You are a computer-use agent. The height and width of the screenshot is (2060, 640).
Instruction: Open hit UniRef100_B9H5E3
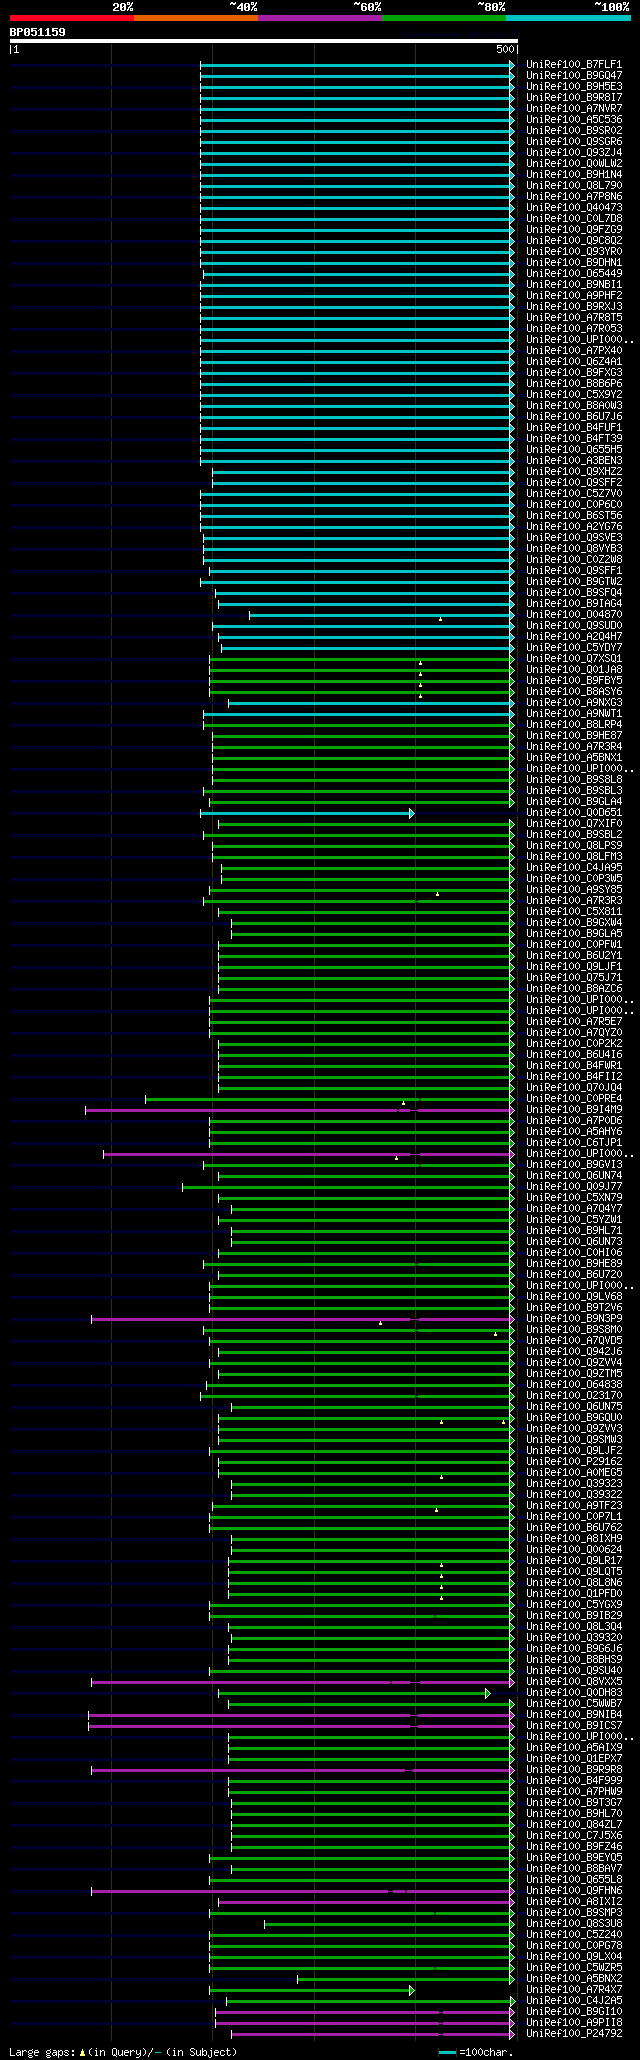[574, 87]
